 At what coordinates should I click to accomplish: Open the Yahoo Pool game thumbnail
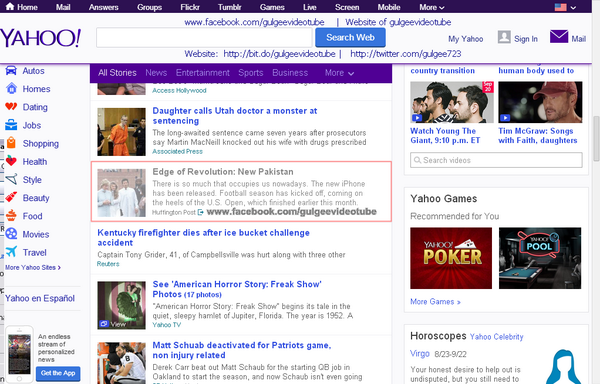(x=540, y=258)
